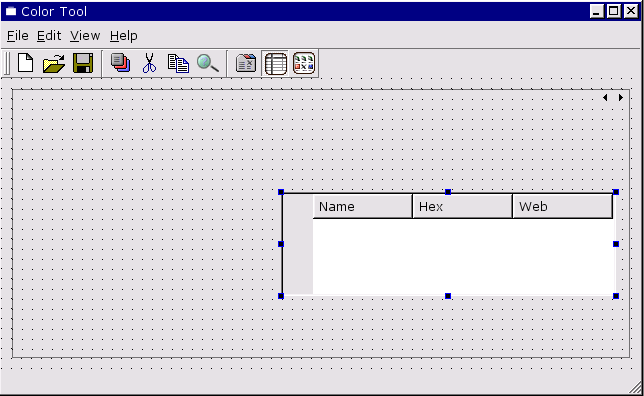Viewport: 644px width, 396px height.
Task: Click the Name column header
Action: point(363,206)
